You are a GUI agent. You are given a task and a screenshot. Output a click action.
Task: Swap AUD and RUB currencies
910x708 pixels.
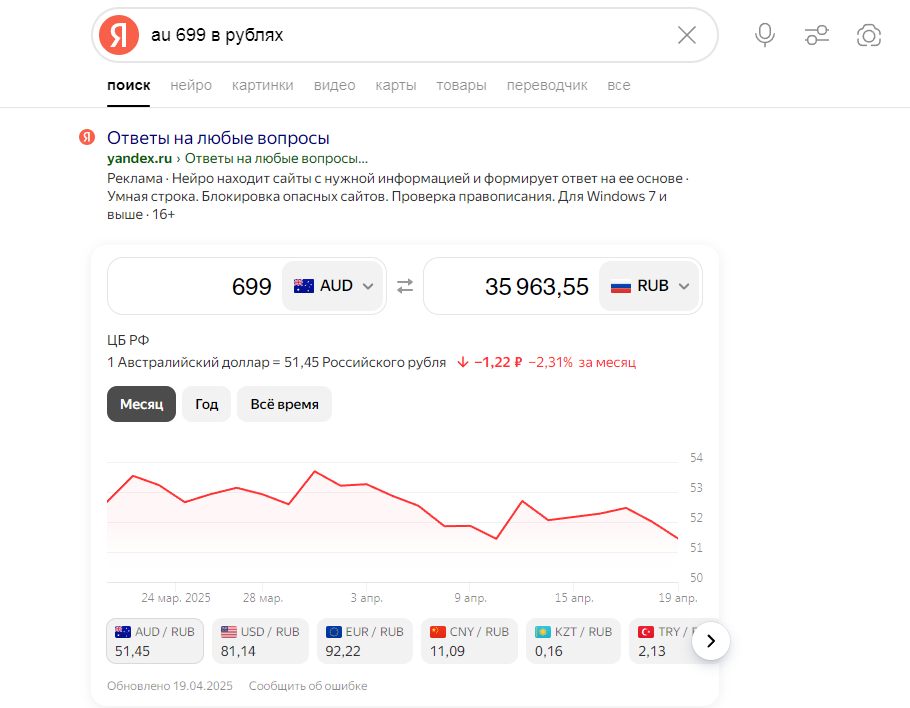tap(405, 286)
